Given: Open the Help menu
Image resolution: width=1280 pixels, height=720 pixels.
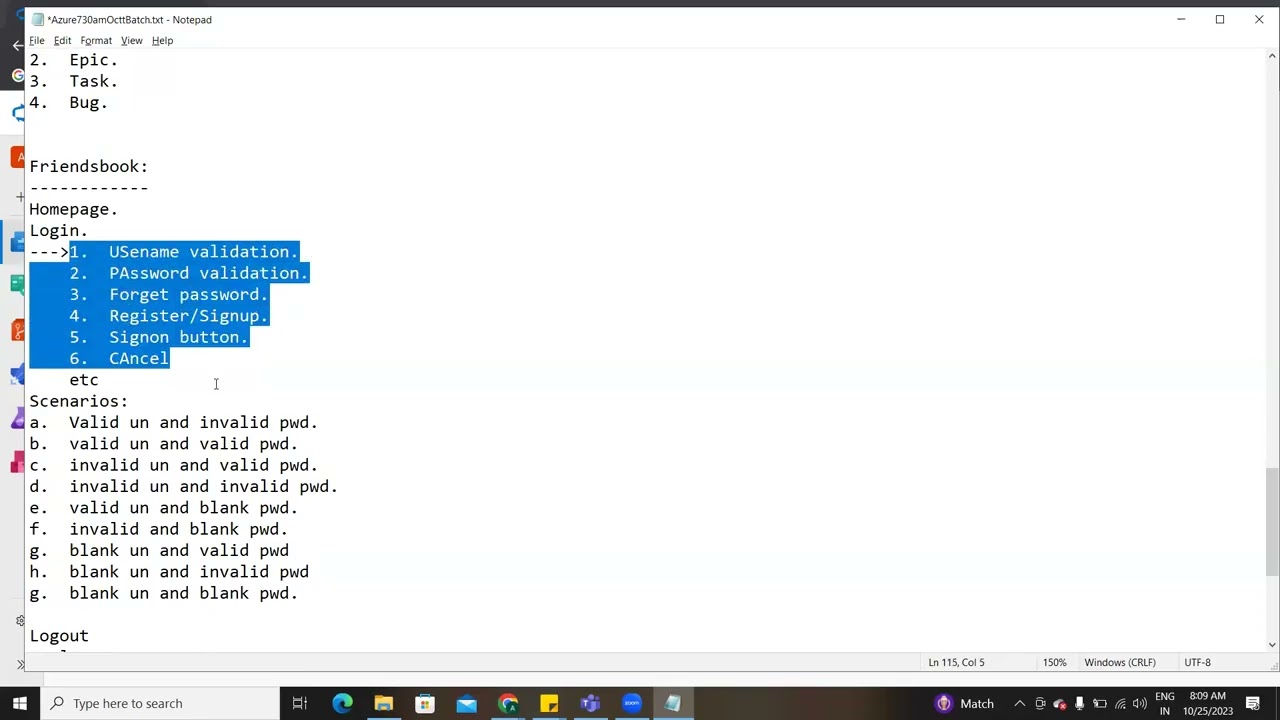Looking at the screenshot, I should pyautogui.click(x=162, y=41).
